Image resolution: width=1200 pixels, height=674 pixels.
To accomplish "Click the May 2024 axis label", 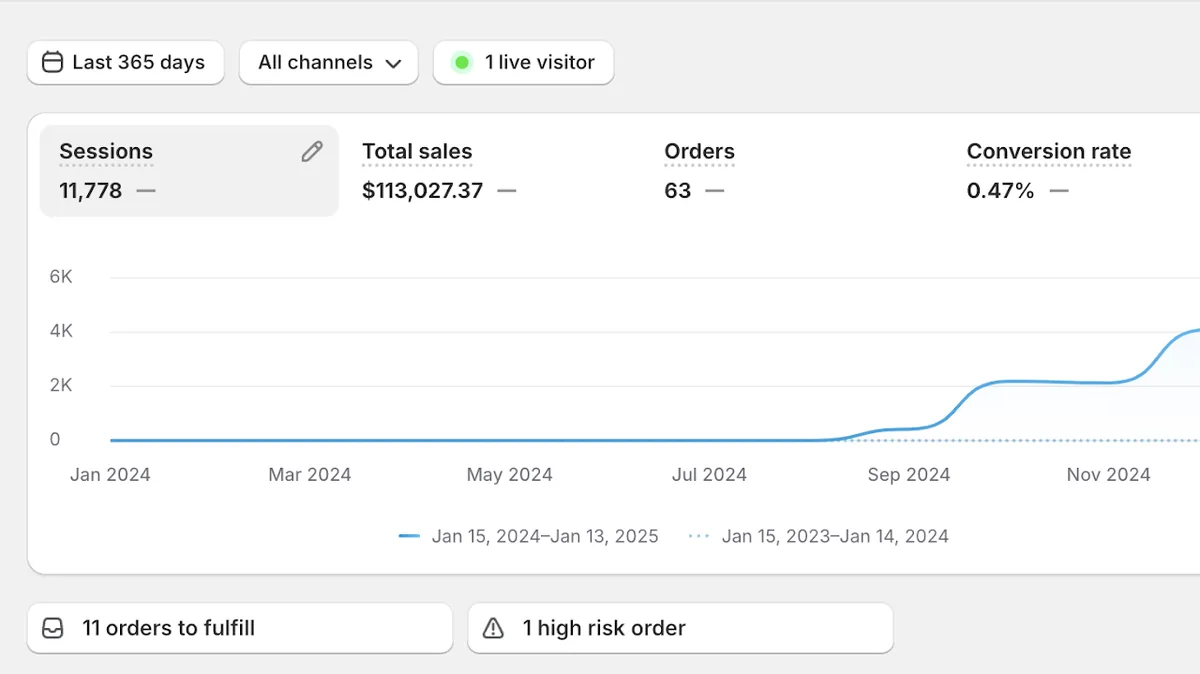I will click(510, 475).
